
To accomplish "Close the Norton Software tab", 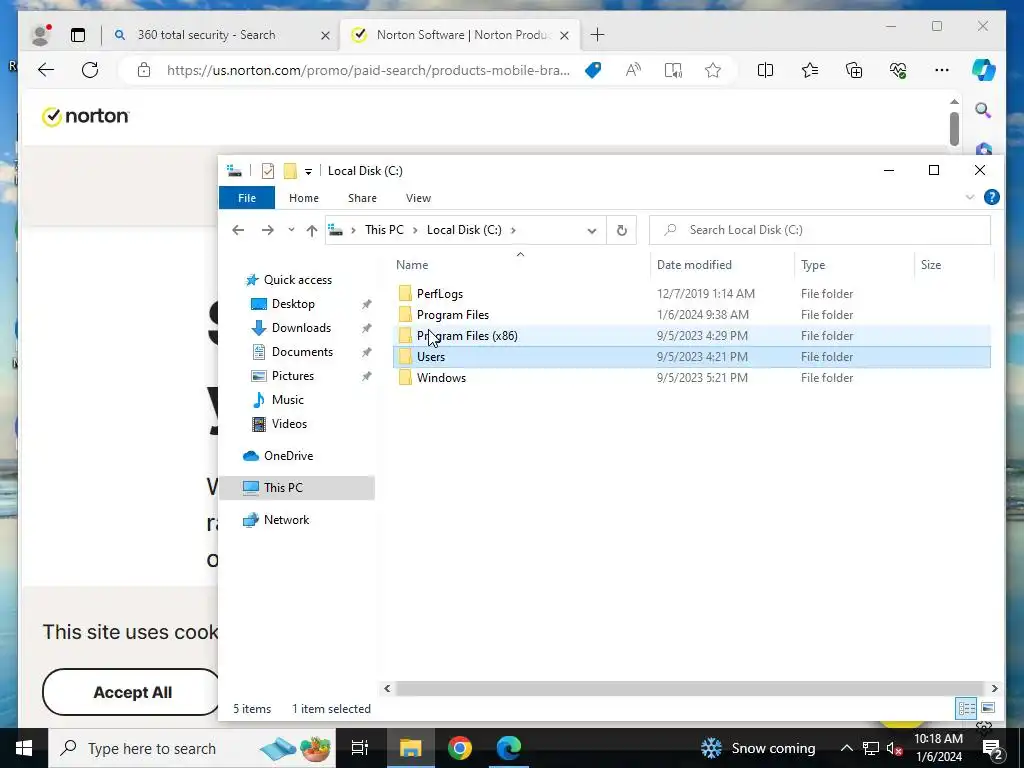I will click(x=565, y=35).
